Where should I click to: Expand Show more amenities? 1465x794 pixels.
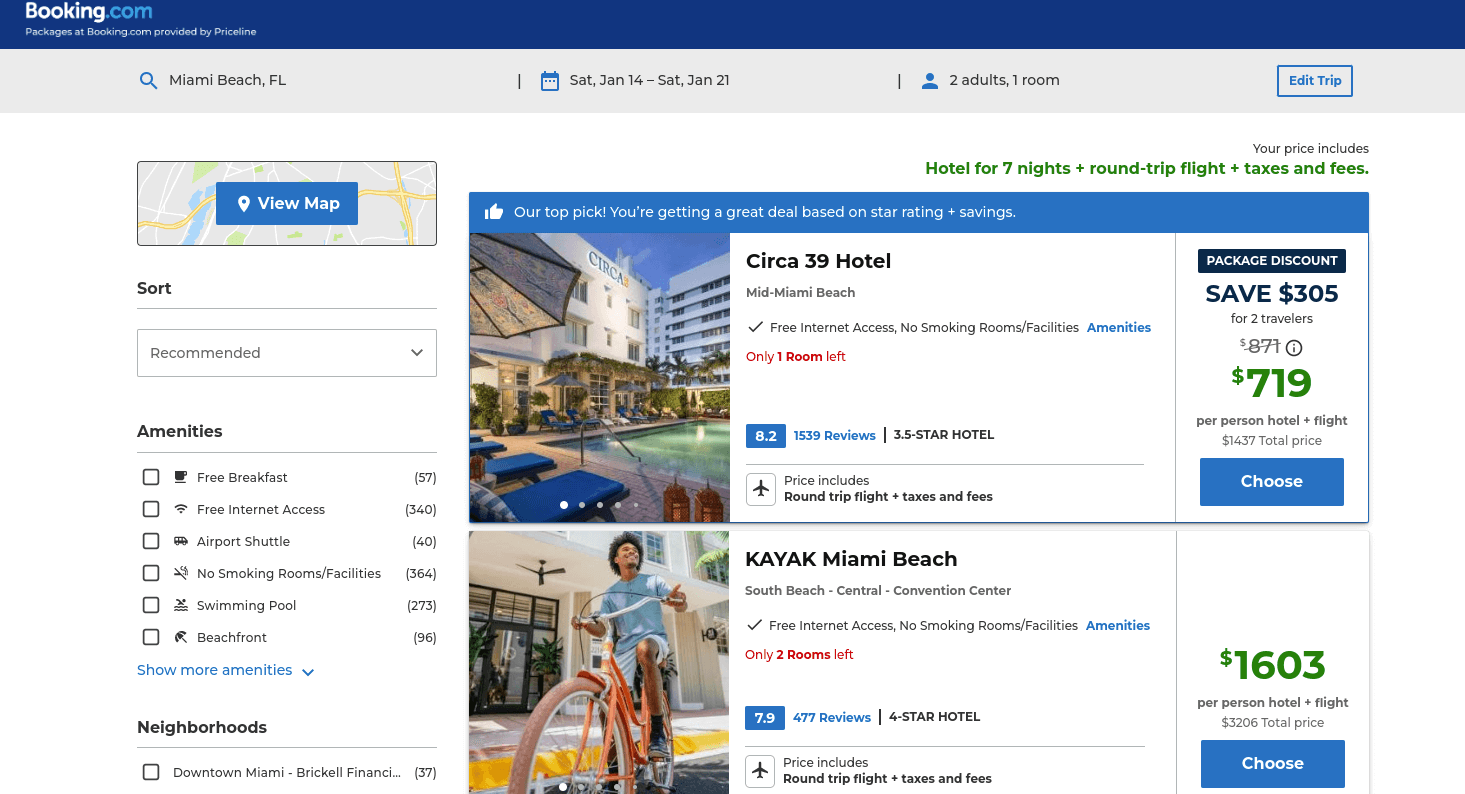[x=226, y=671]
